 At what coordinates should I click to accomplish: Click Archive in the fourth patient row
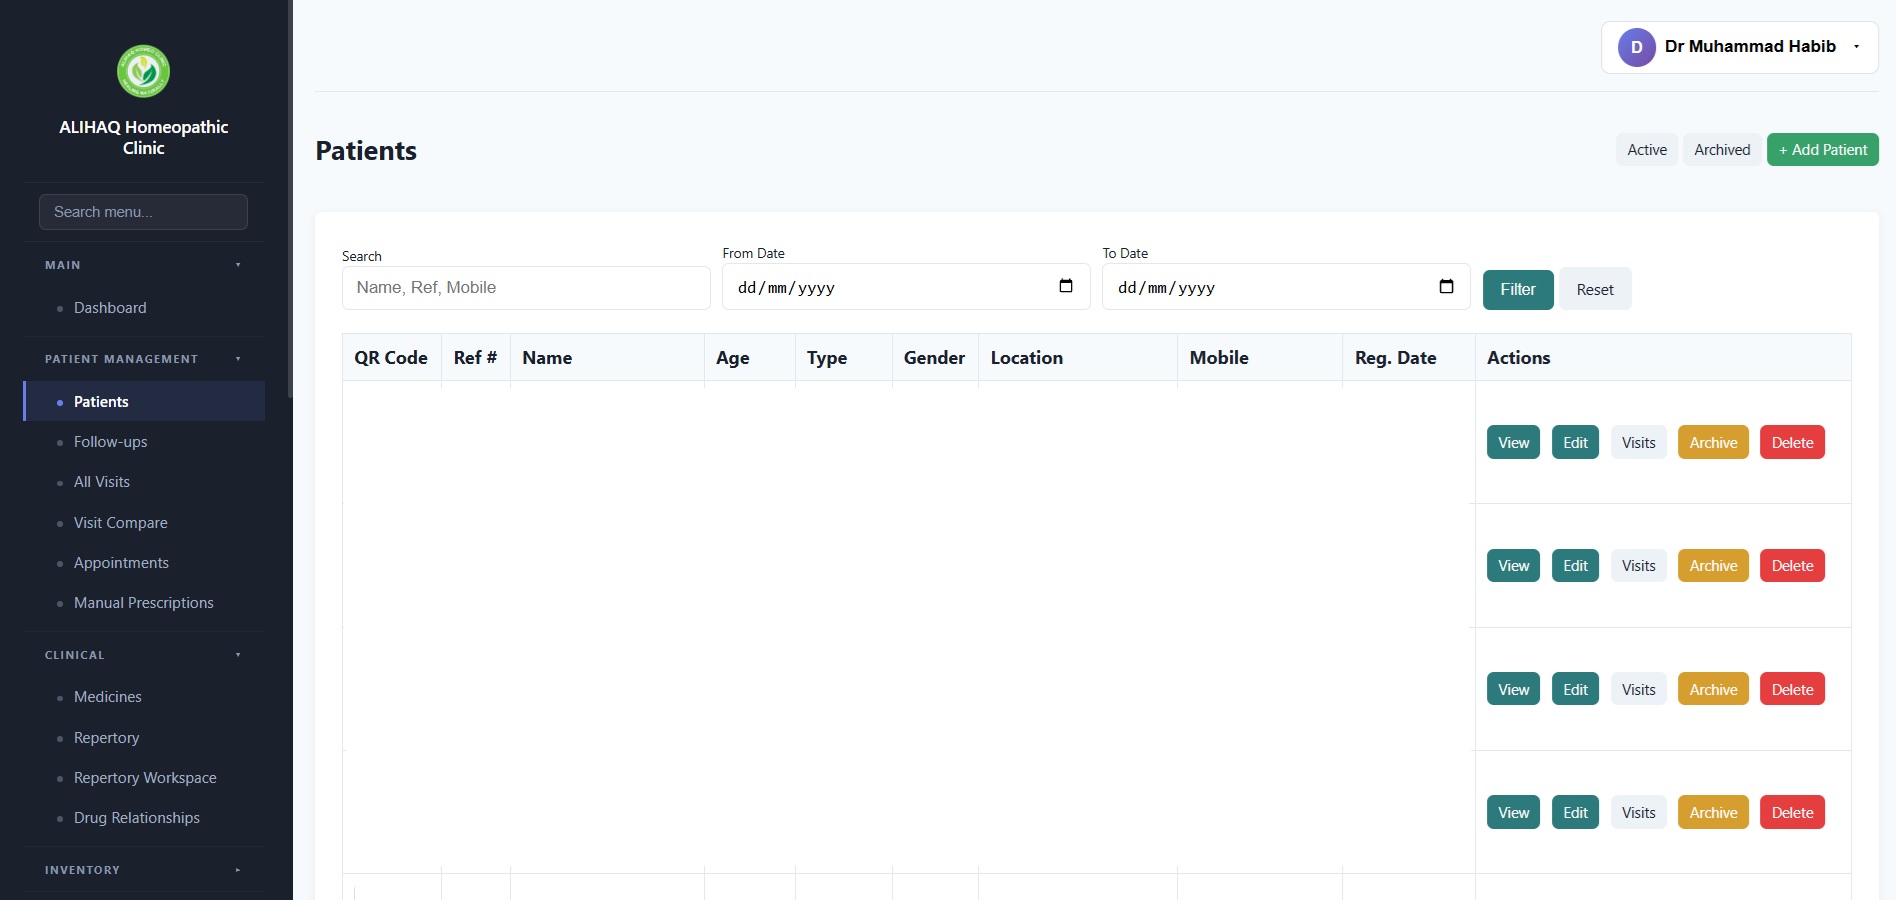pos(1713,812)
